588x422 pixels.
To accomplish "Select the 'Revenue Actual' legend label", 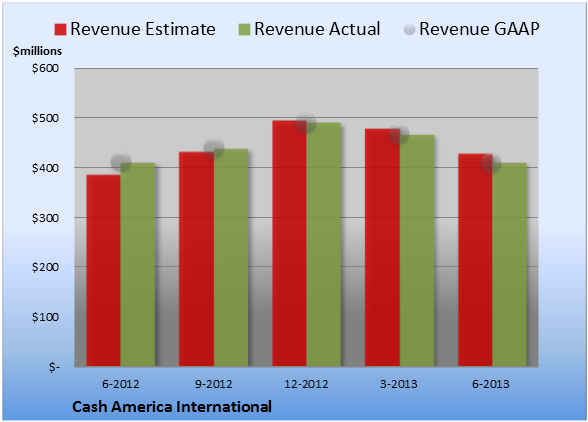I will tap(317, 29).
